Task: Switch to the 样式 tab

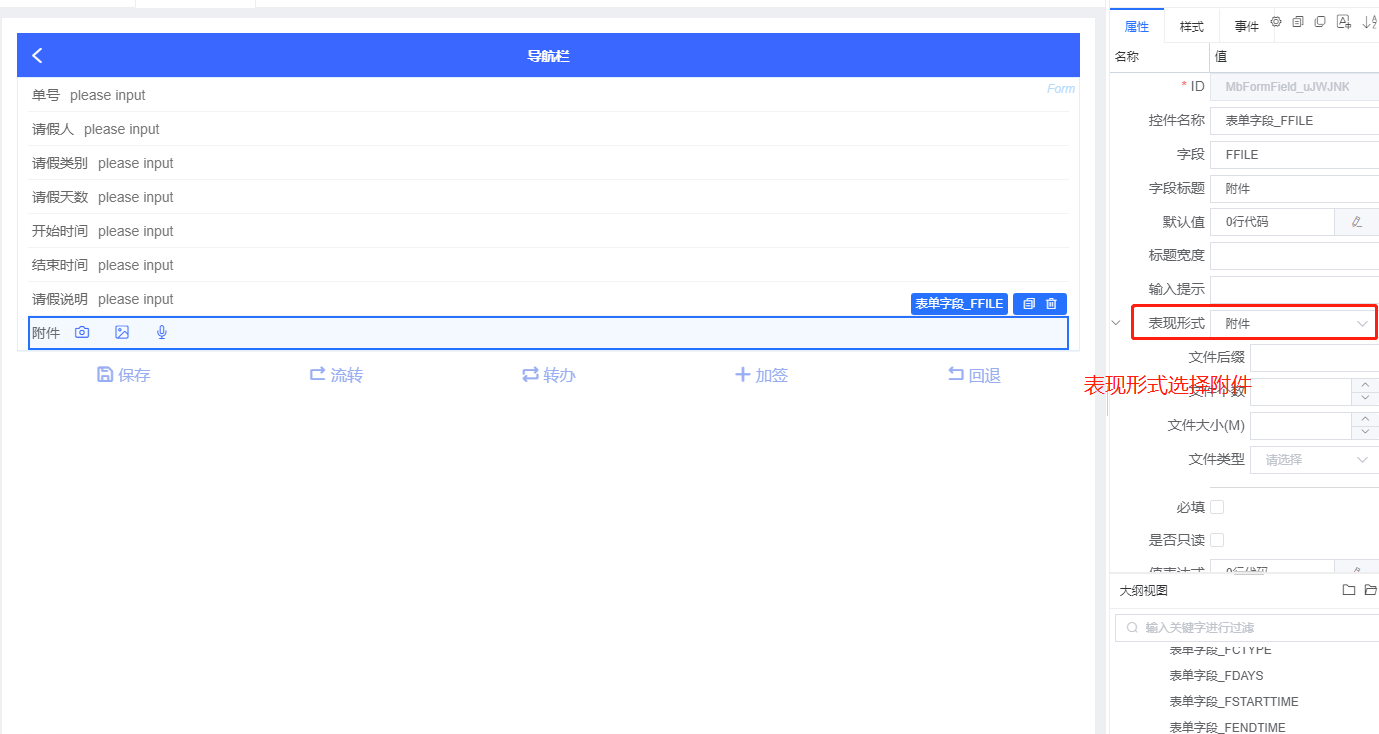Action: [x=1191, y=27]
